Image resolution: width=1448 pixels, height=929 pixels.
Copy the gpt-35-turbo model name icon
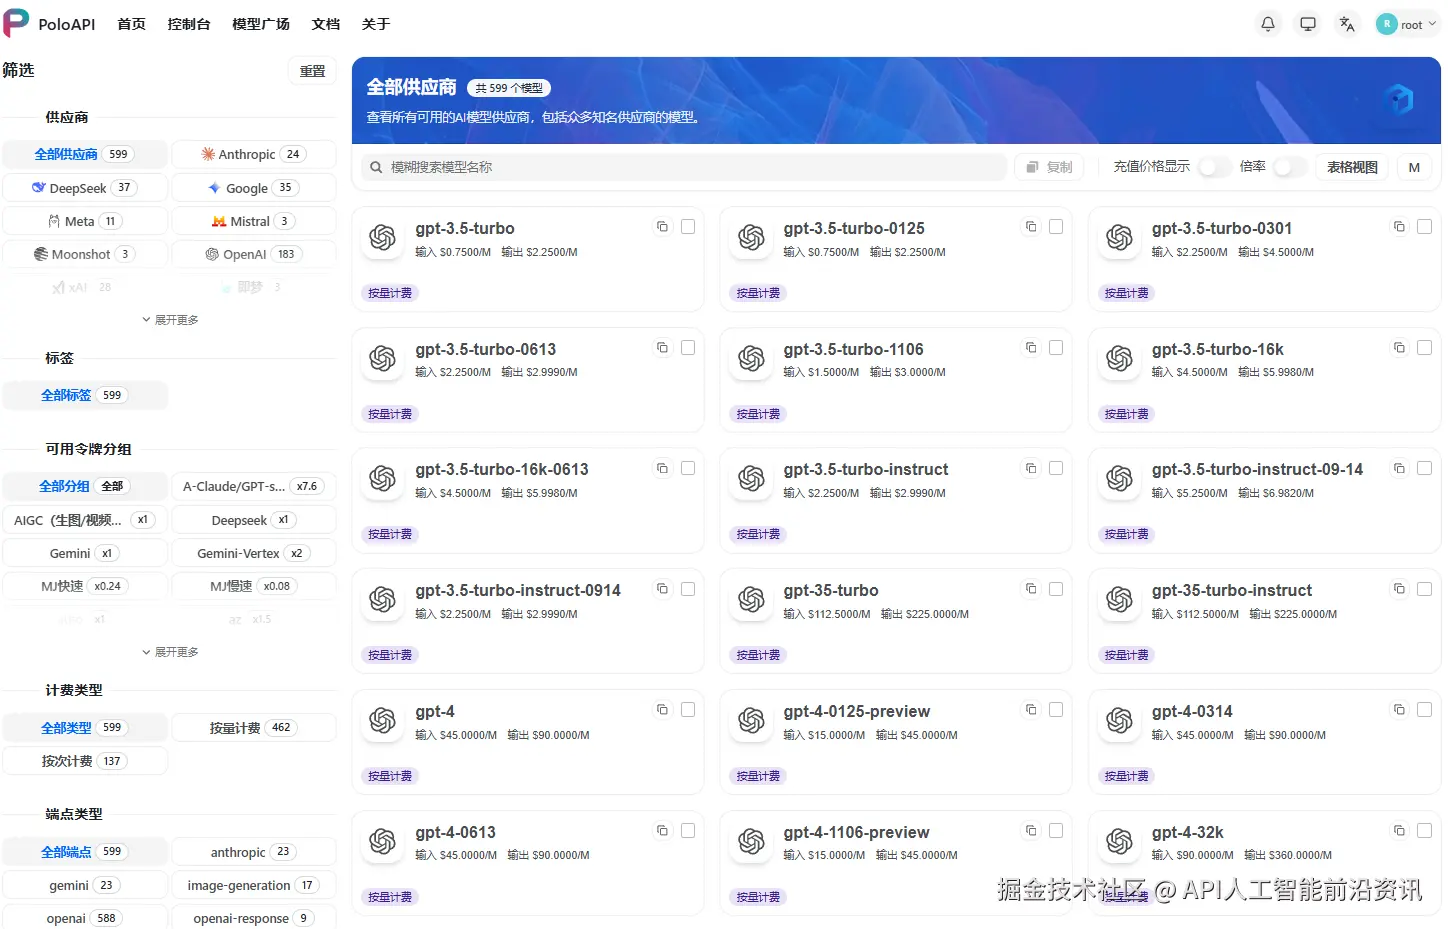click(1031, 589)
